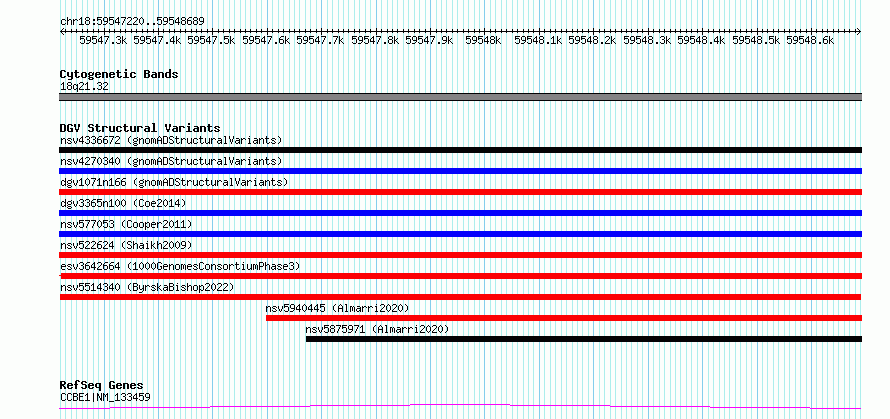
Task: Click red bar under nsv522624 (Shaikh2009)
Action: (461, 255)
